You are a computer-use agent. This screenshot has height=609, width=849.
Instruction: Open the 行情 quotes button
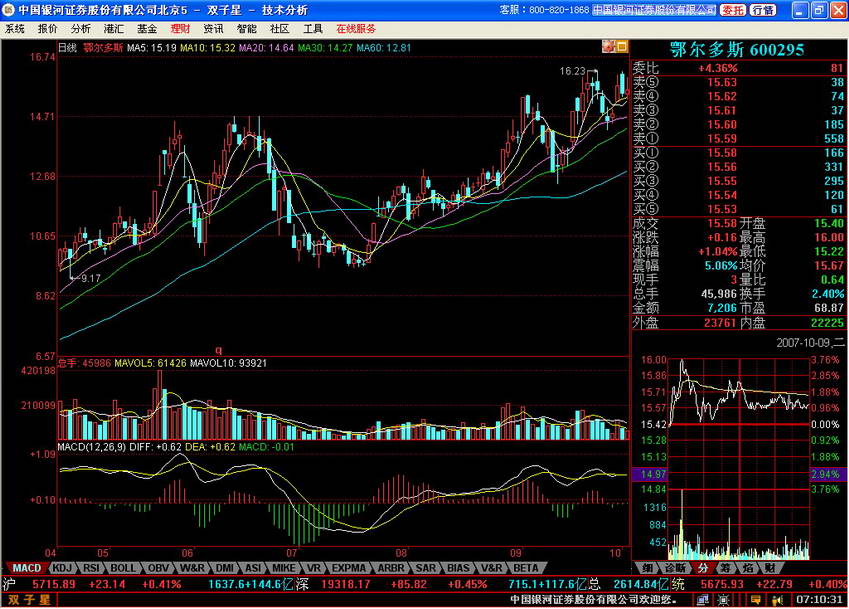pyautogui.click(x=763, y=10)
